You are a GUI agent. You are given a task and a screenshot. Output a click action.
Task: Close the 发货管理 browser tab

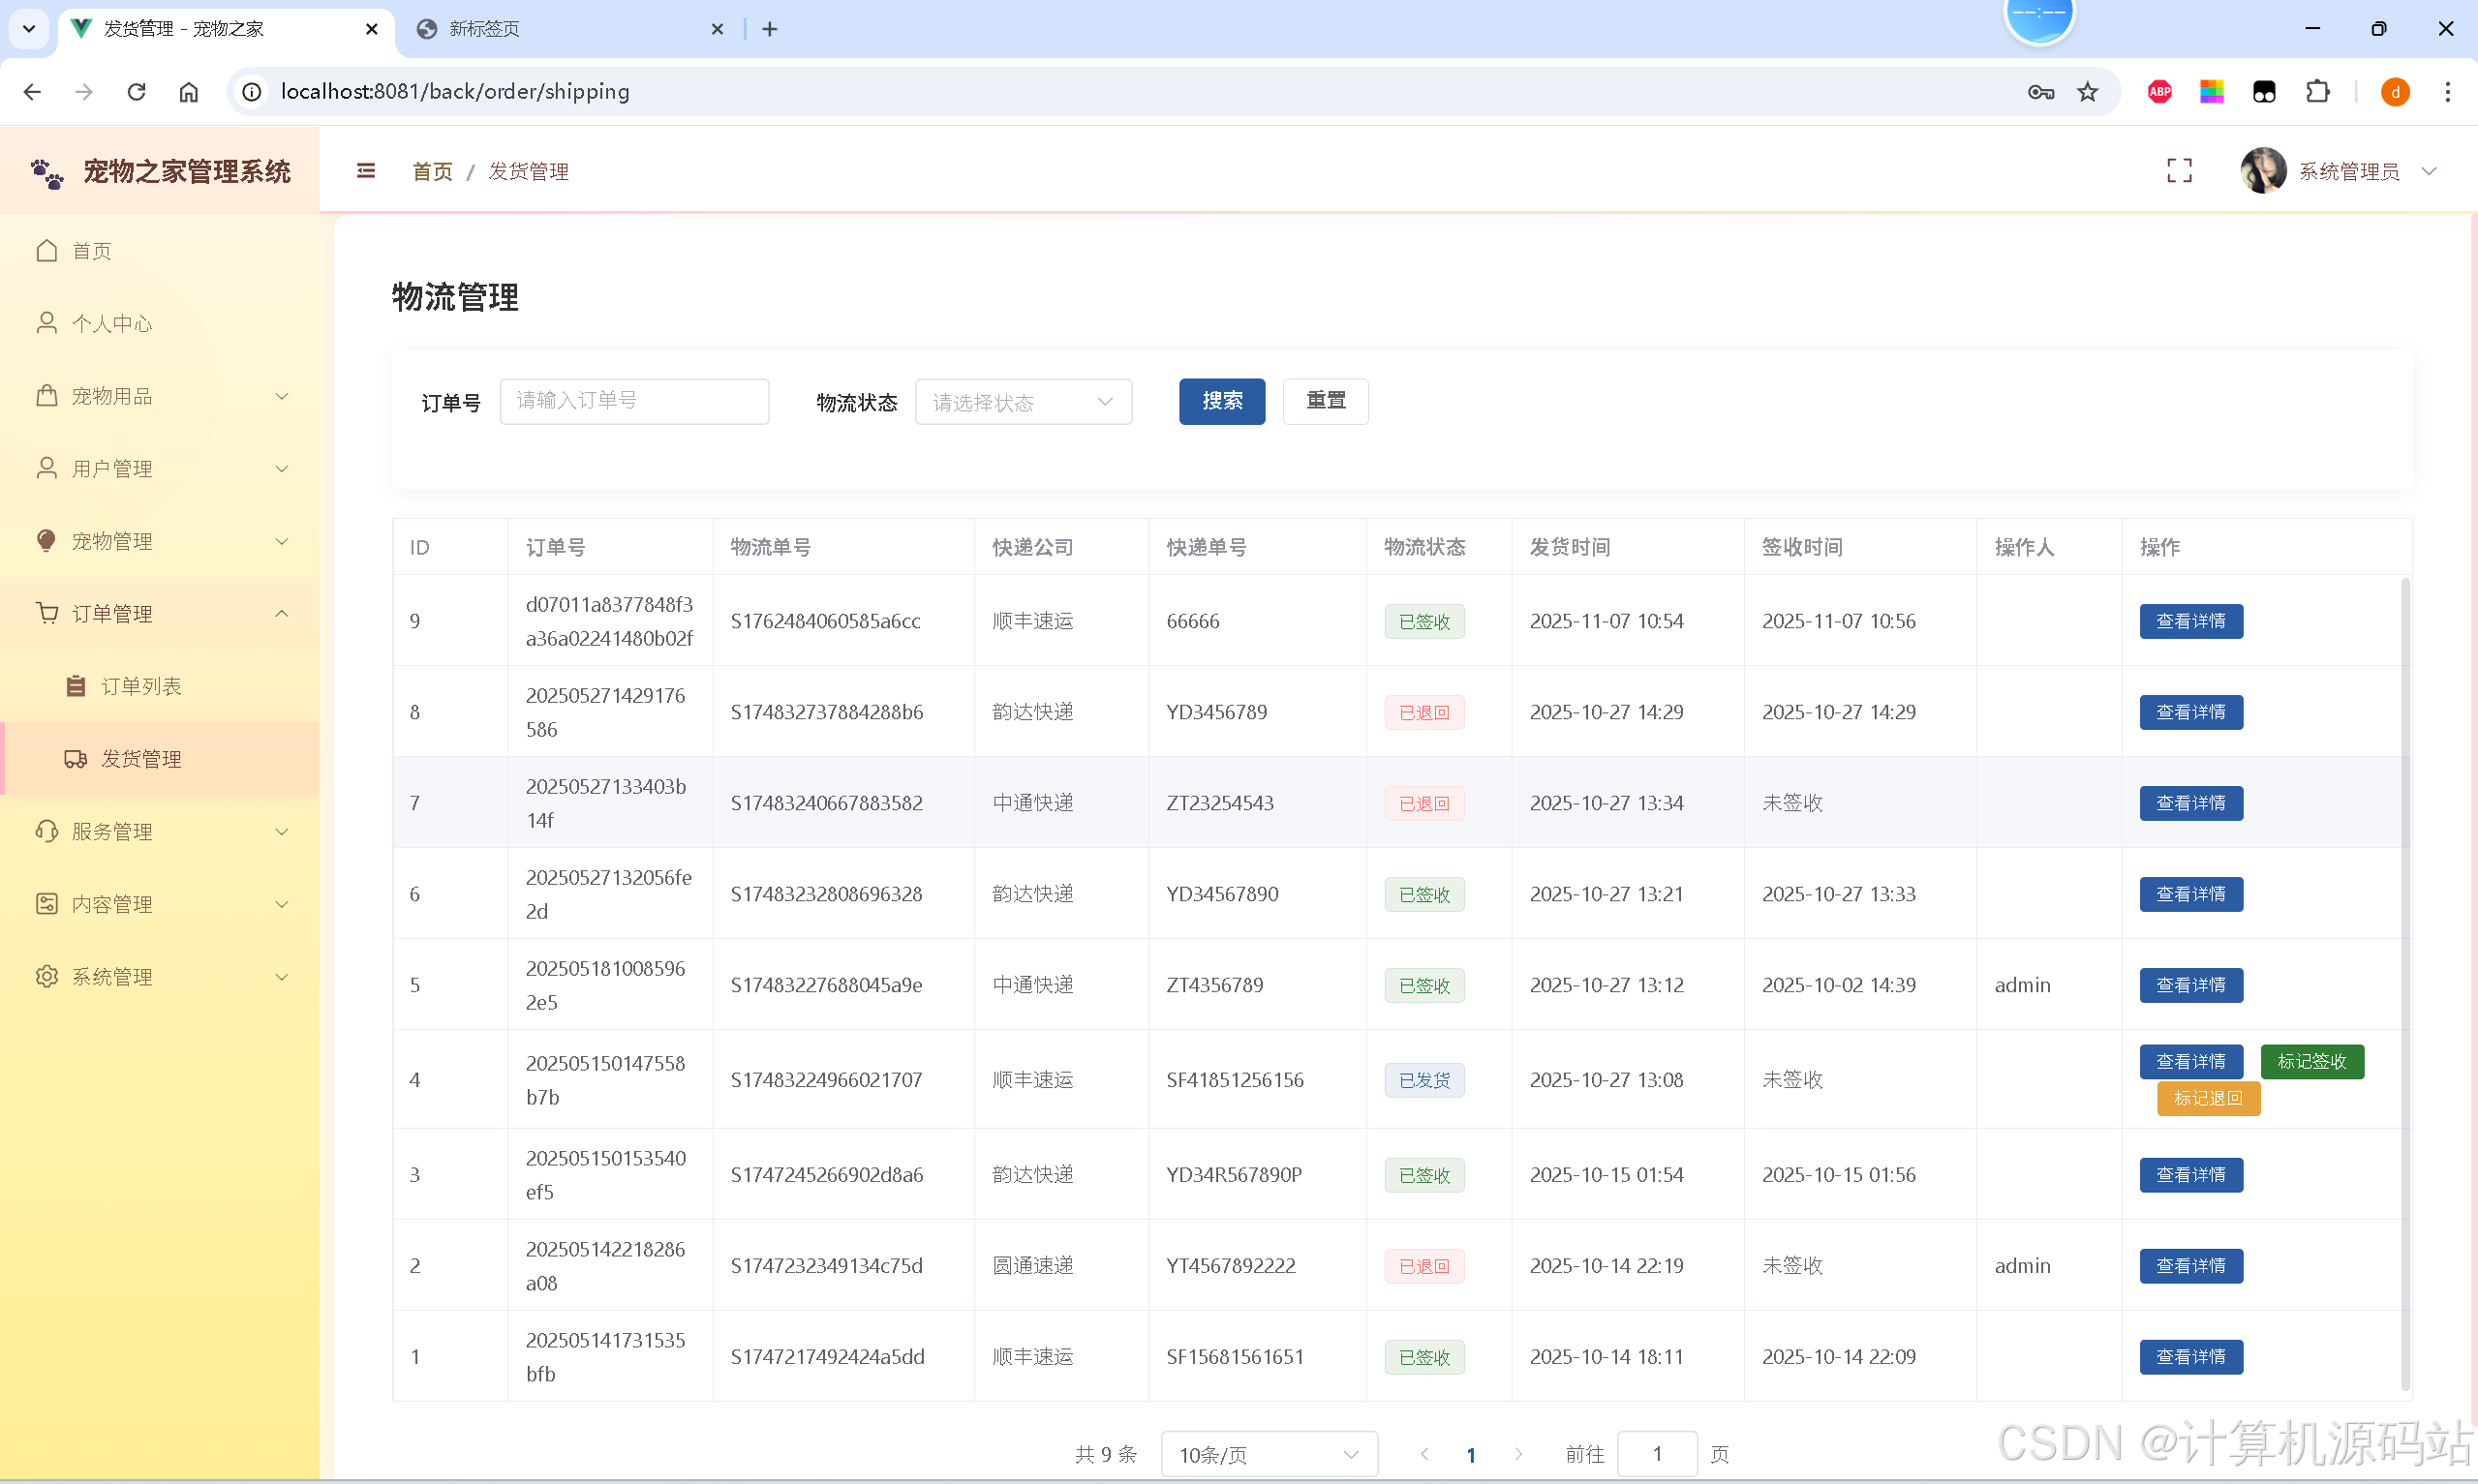coord(372,29)
